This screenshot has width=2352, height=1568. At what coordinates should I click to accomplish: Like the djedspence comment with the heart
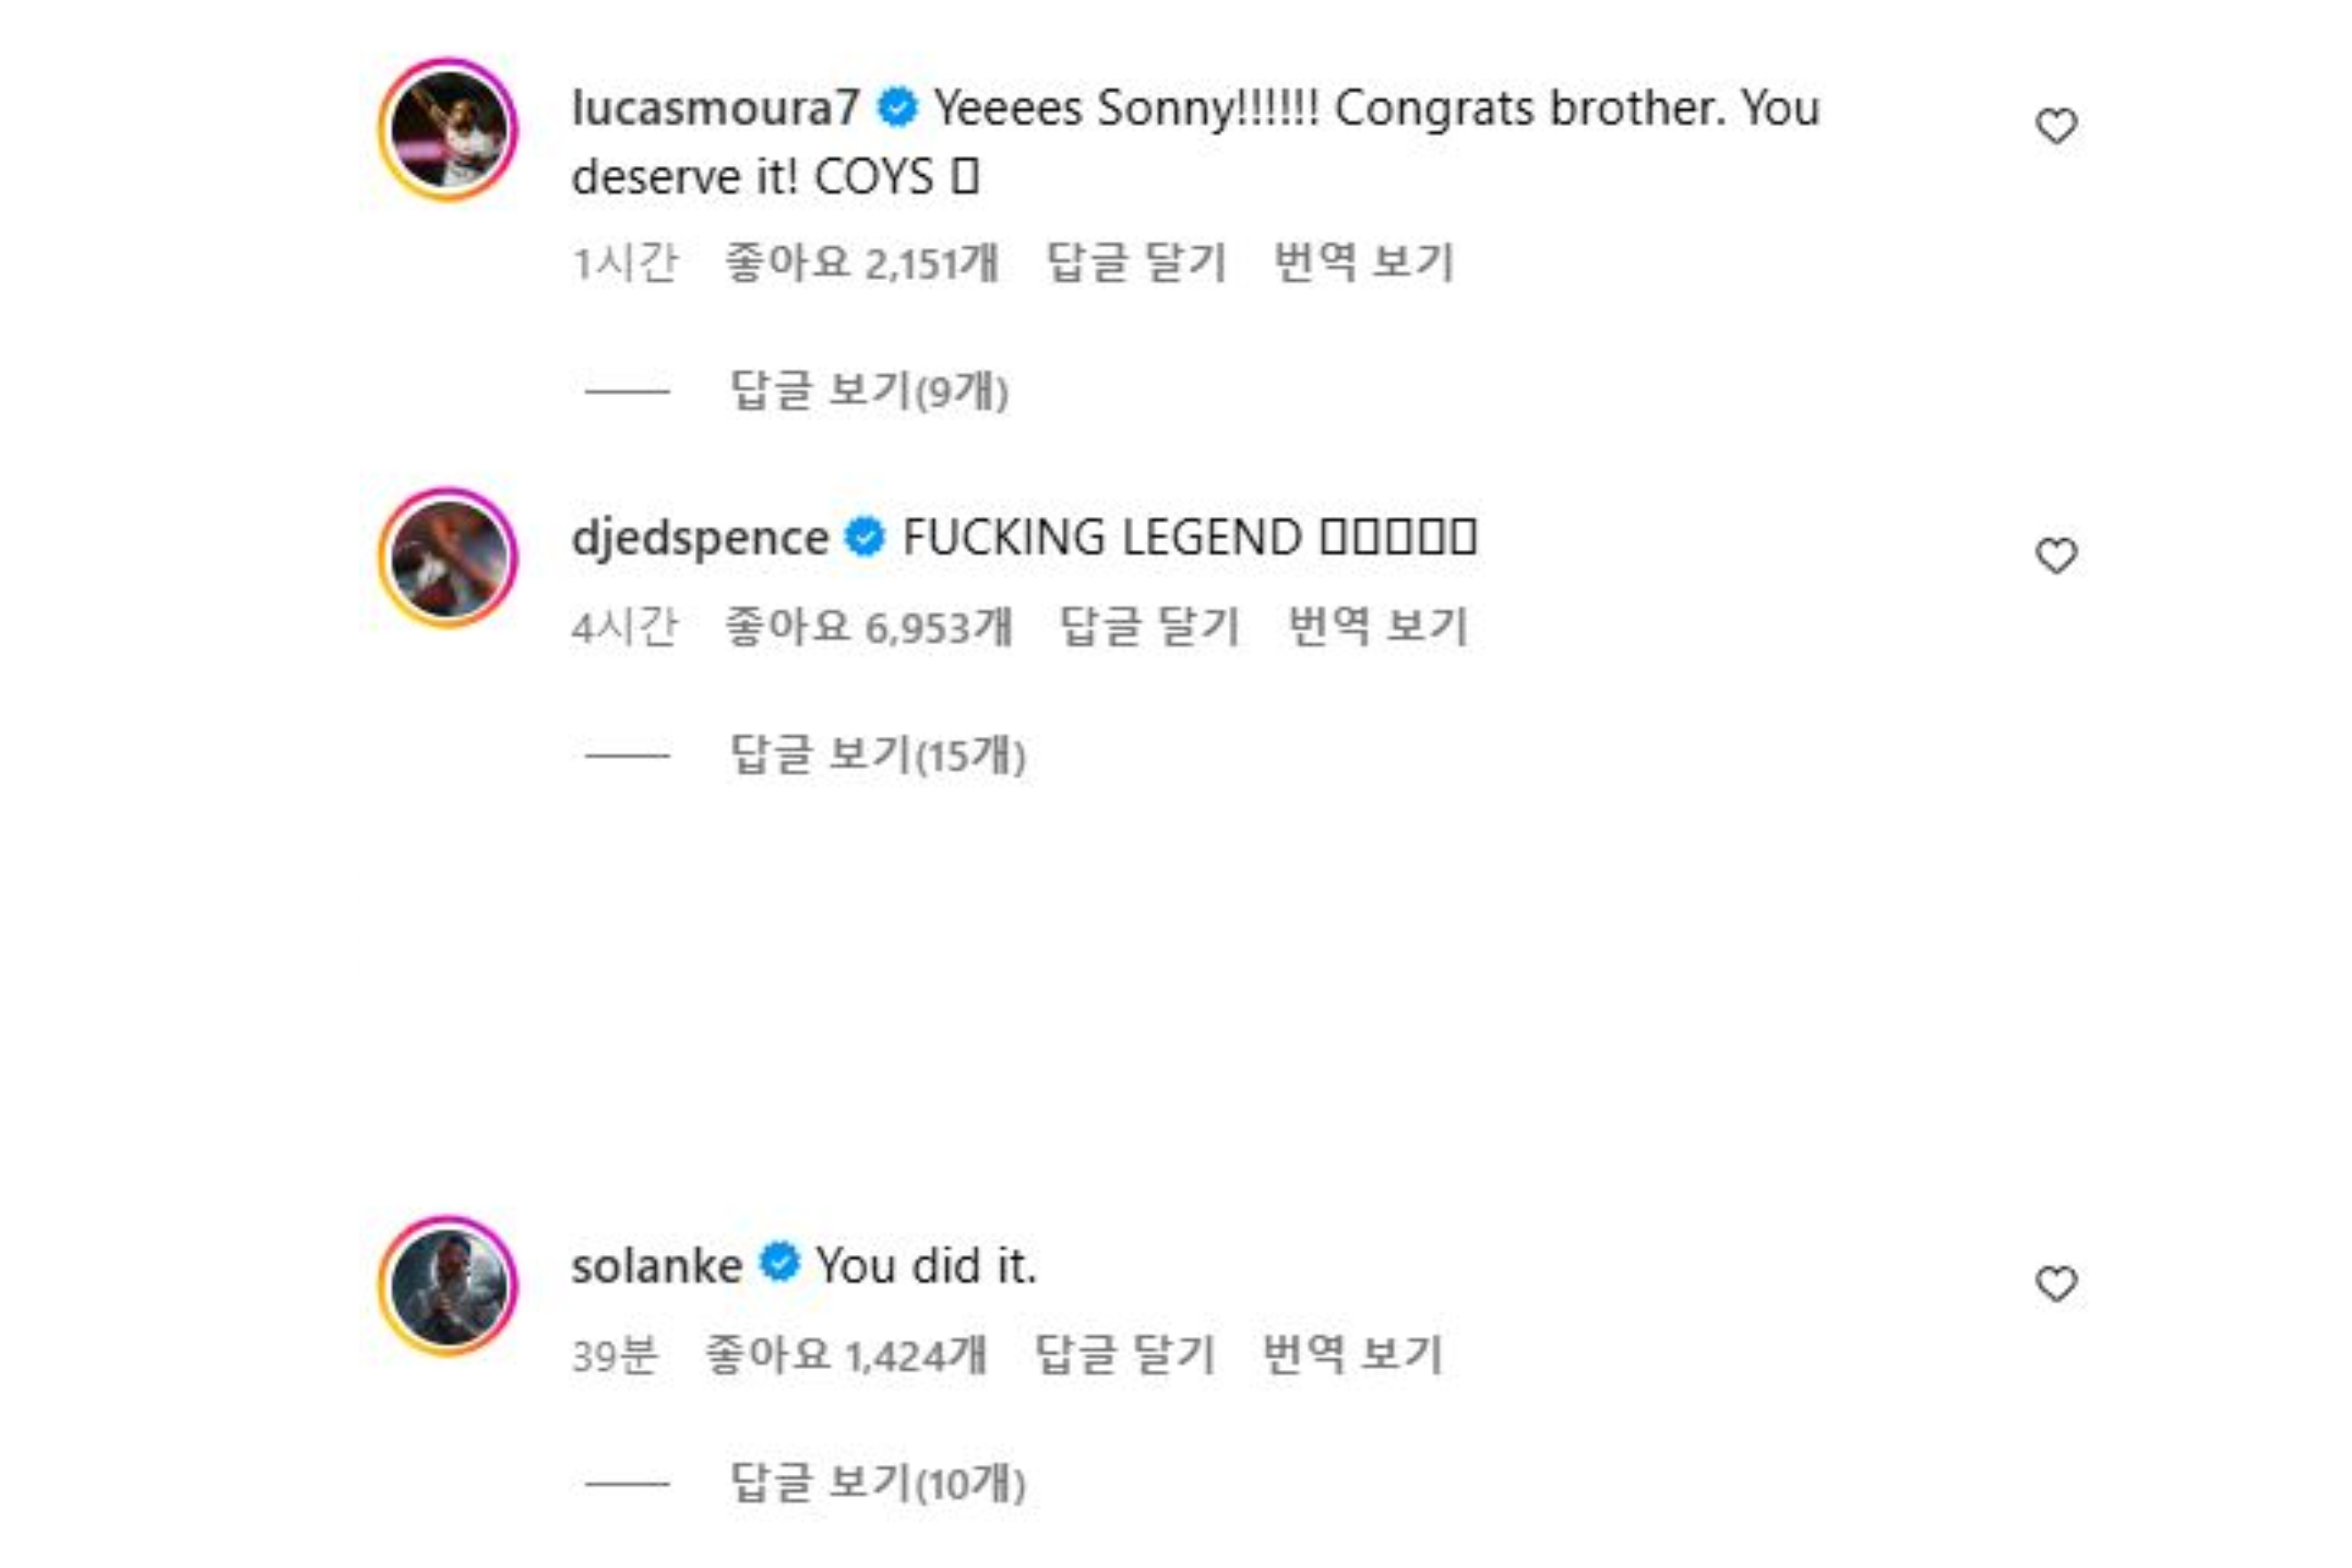coord(2056,556)
